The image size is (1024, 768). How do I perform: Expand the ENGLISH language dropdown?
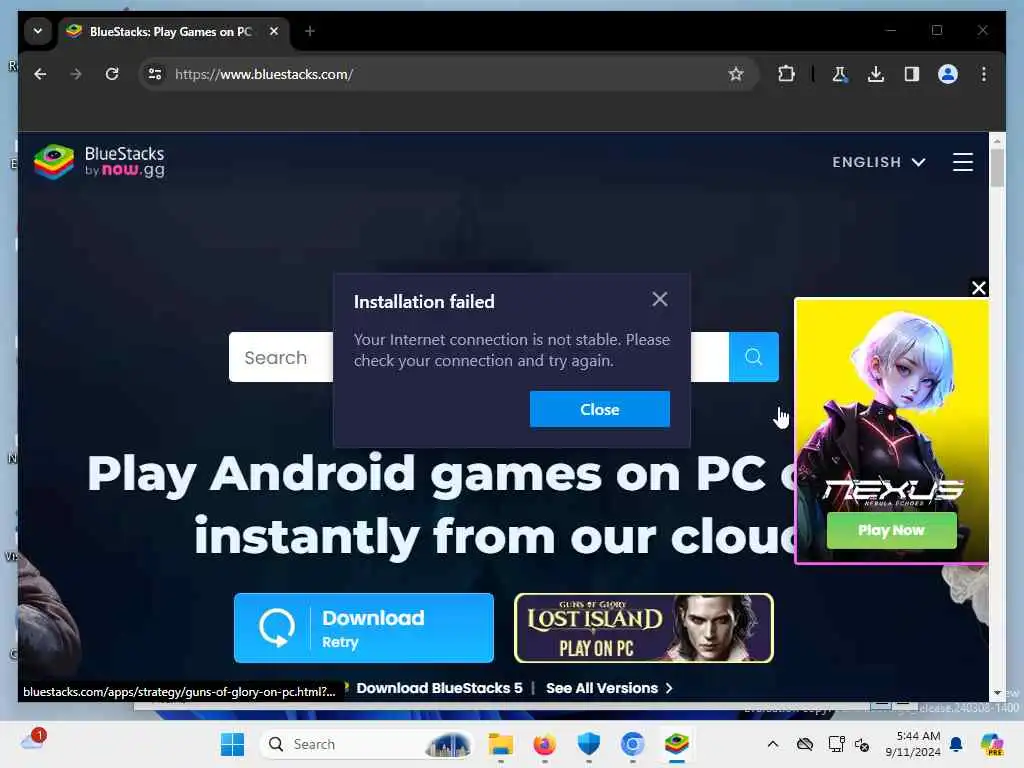coord(878,162)
